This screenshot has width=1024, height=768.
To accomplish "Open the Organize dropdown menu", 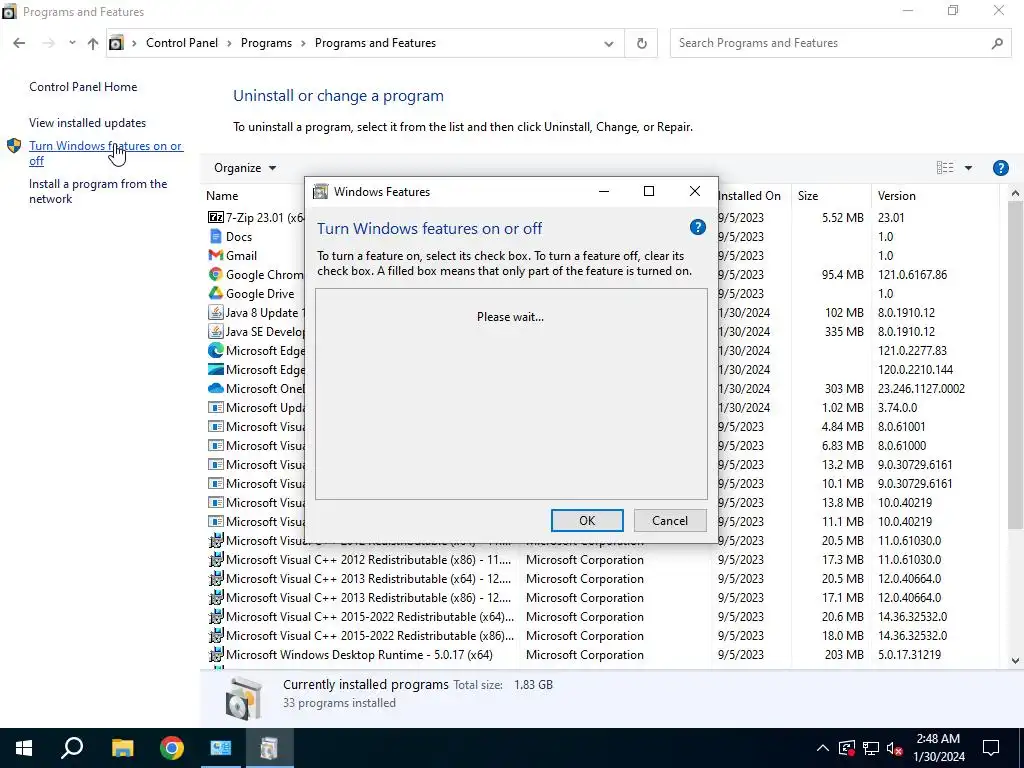I will [x=245, y=168].
